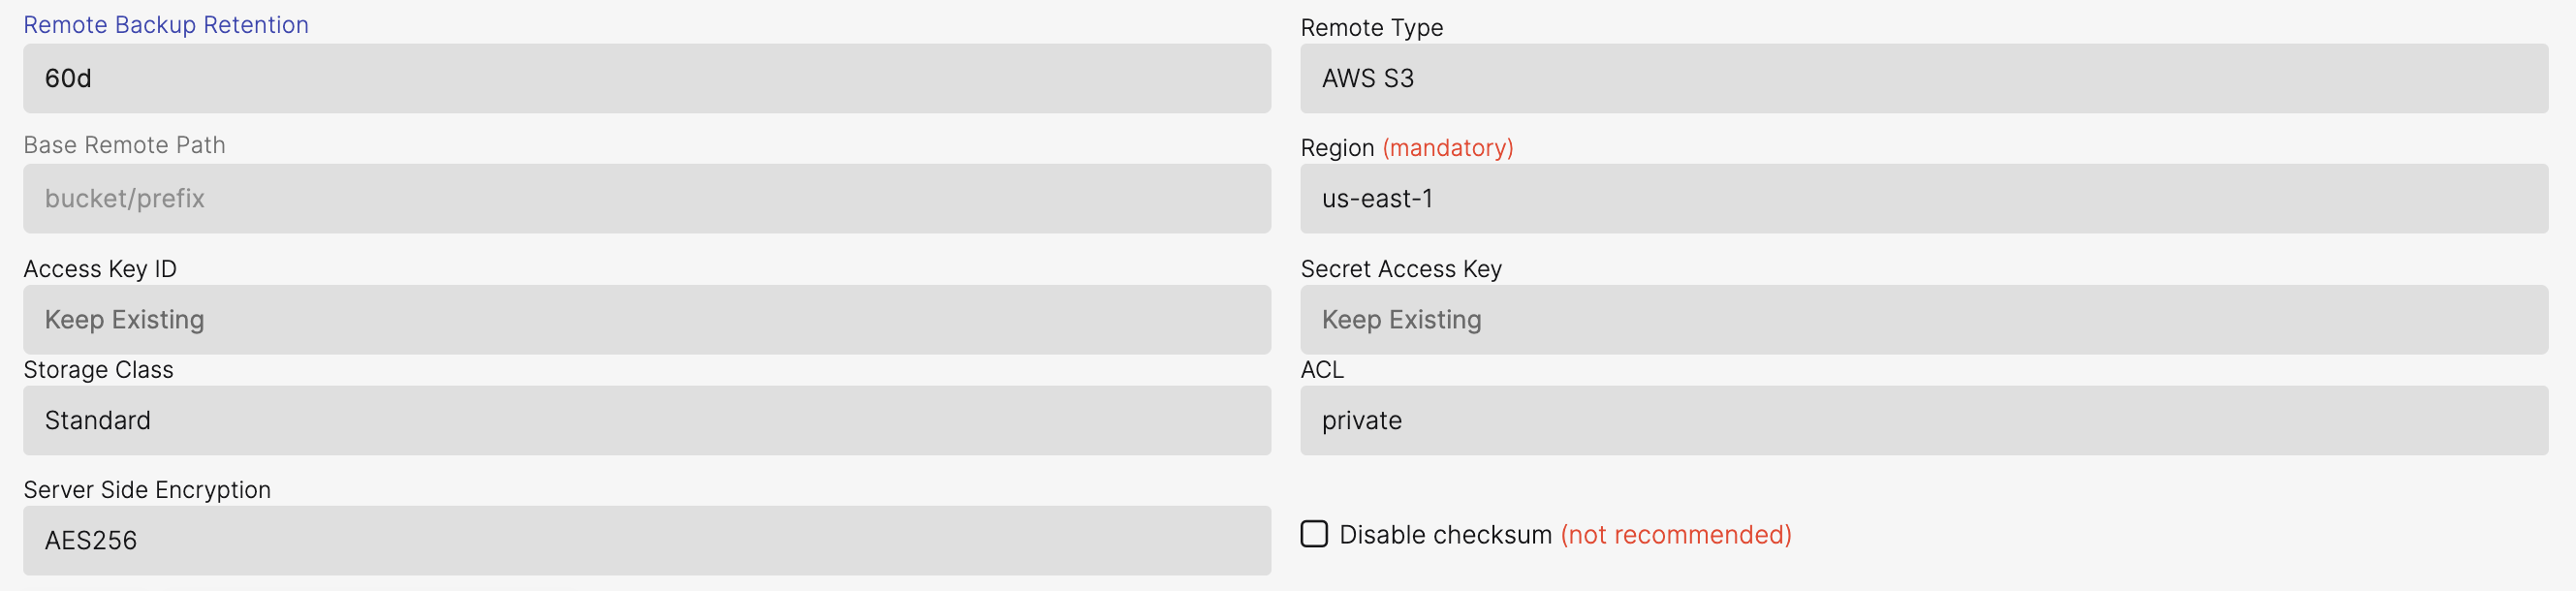Click the Remote Type label
2576x591 pixels.
click(1371, 28)
